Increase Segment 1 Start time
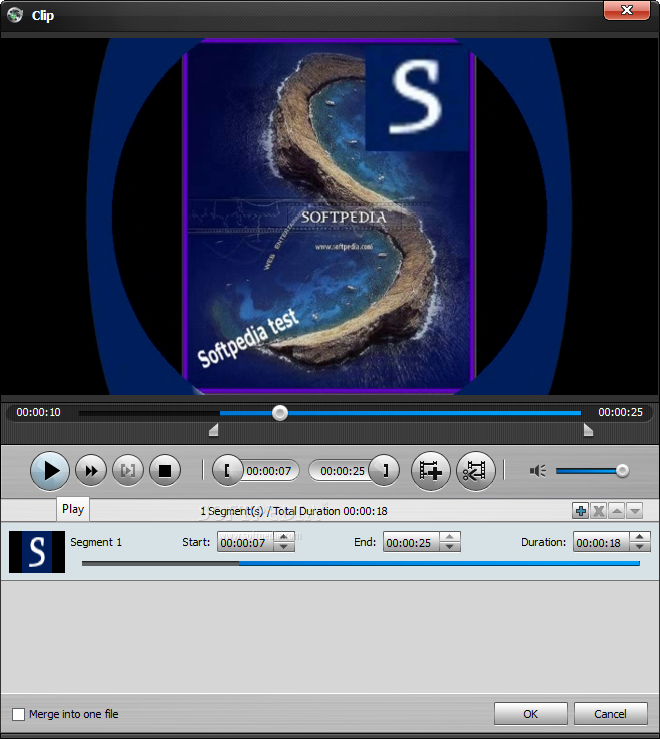The image size is (660, 739). click(283, 537)
